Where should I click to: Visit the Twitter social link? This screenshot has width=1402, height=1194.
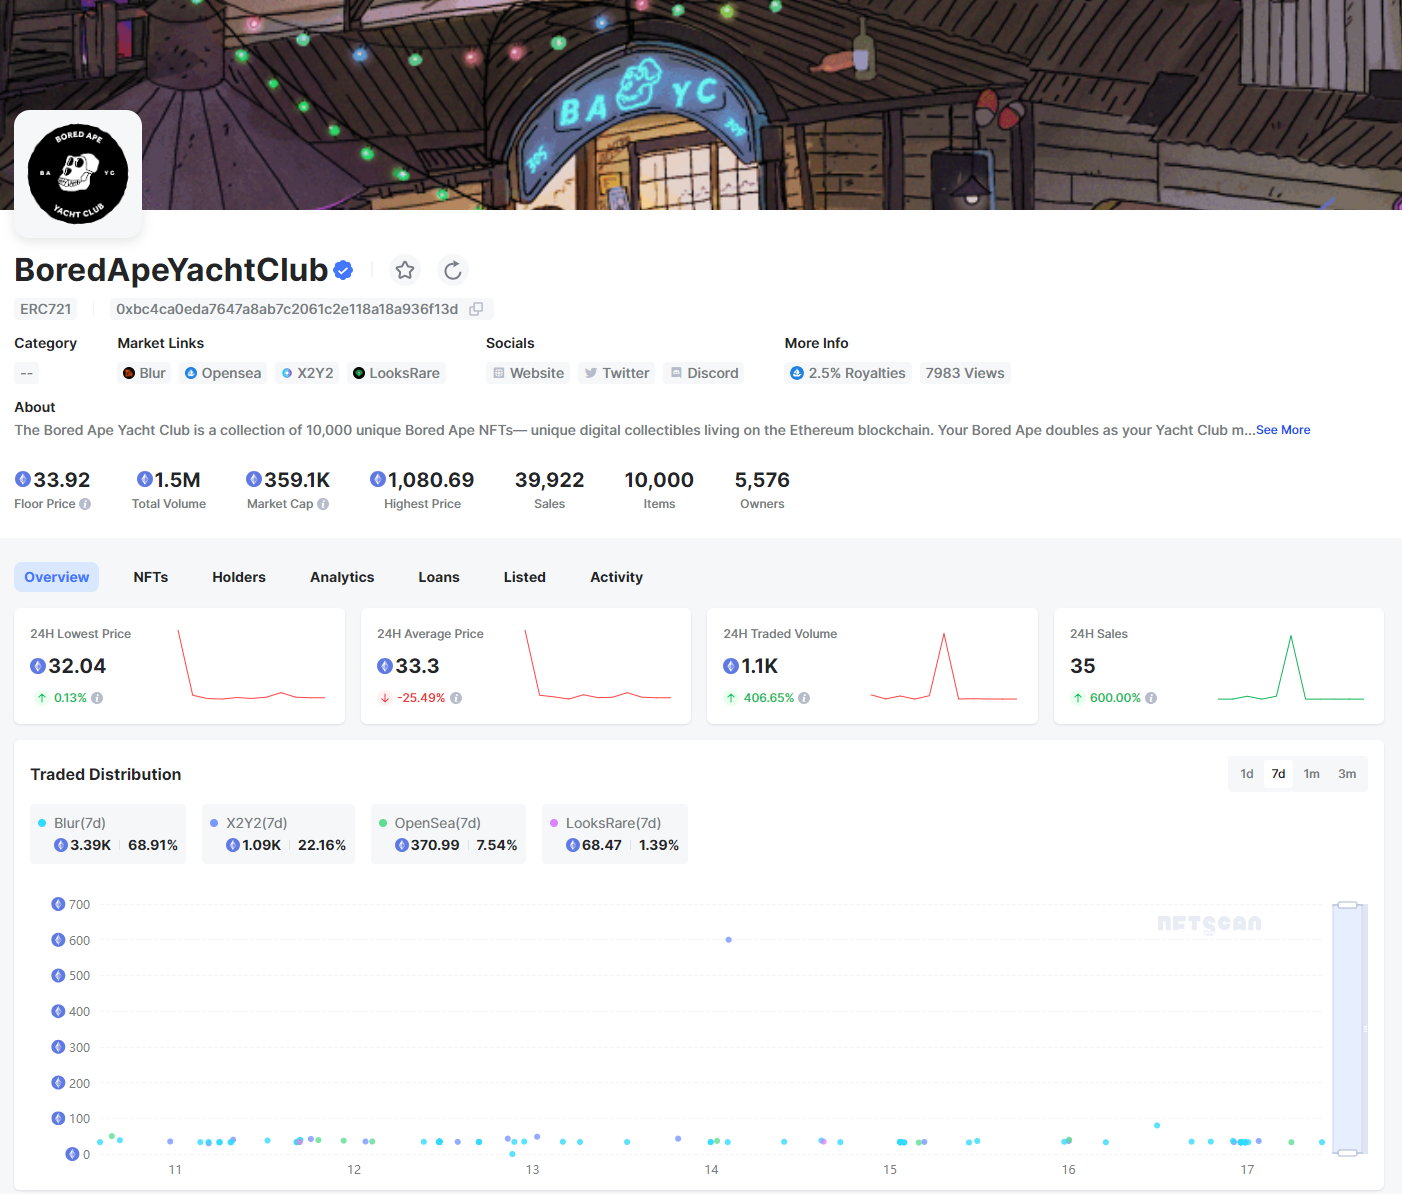[617, 373]
